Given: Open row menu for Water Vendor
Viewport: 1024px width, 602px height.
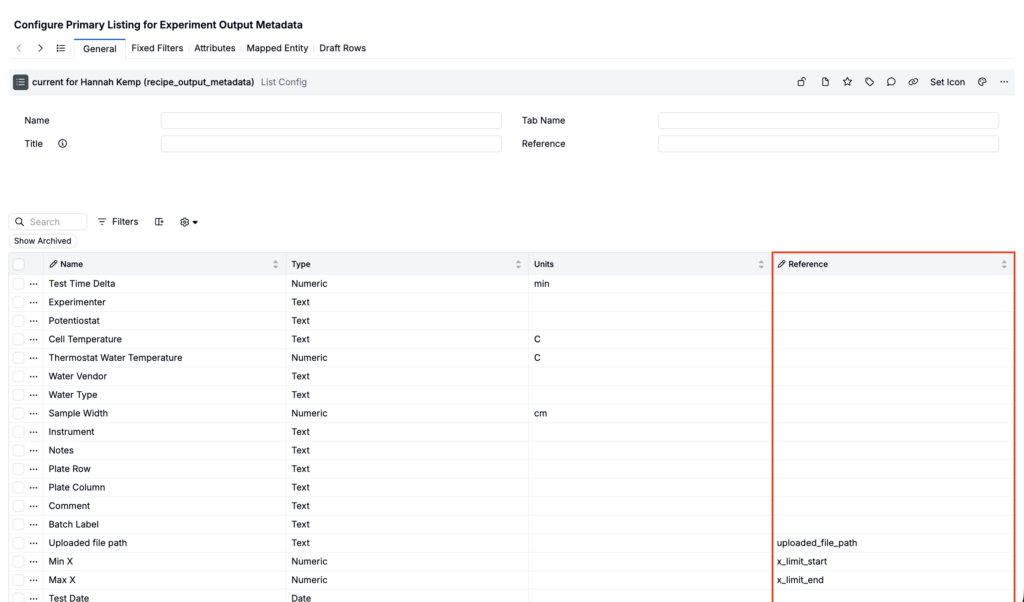Looking at the screenshot, I should pyautogui.click(x=33, y=377).
